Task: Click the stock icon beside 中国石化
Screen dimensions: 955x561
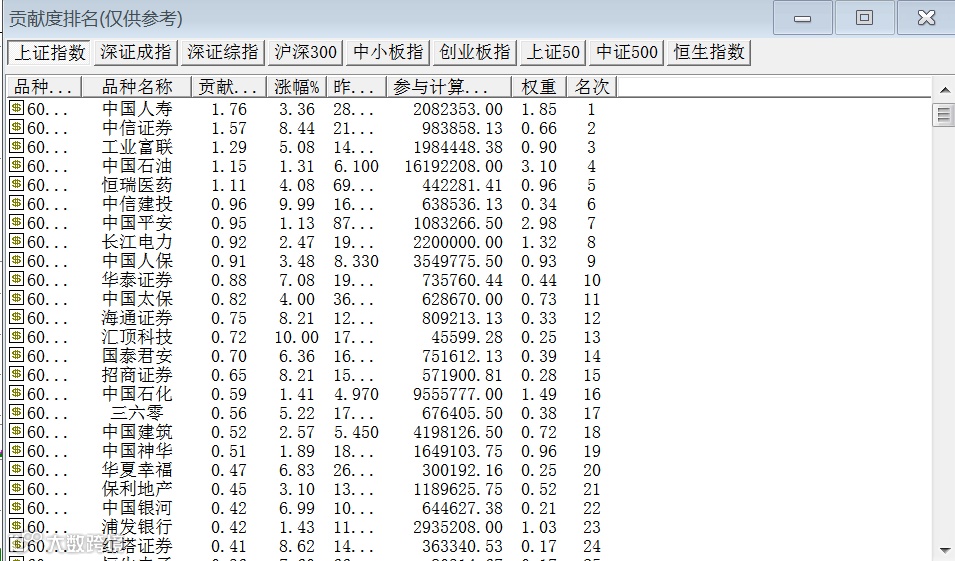Action: 16,393
